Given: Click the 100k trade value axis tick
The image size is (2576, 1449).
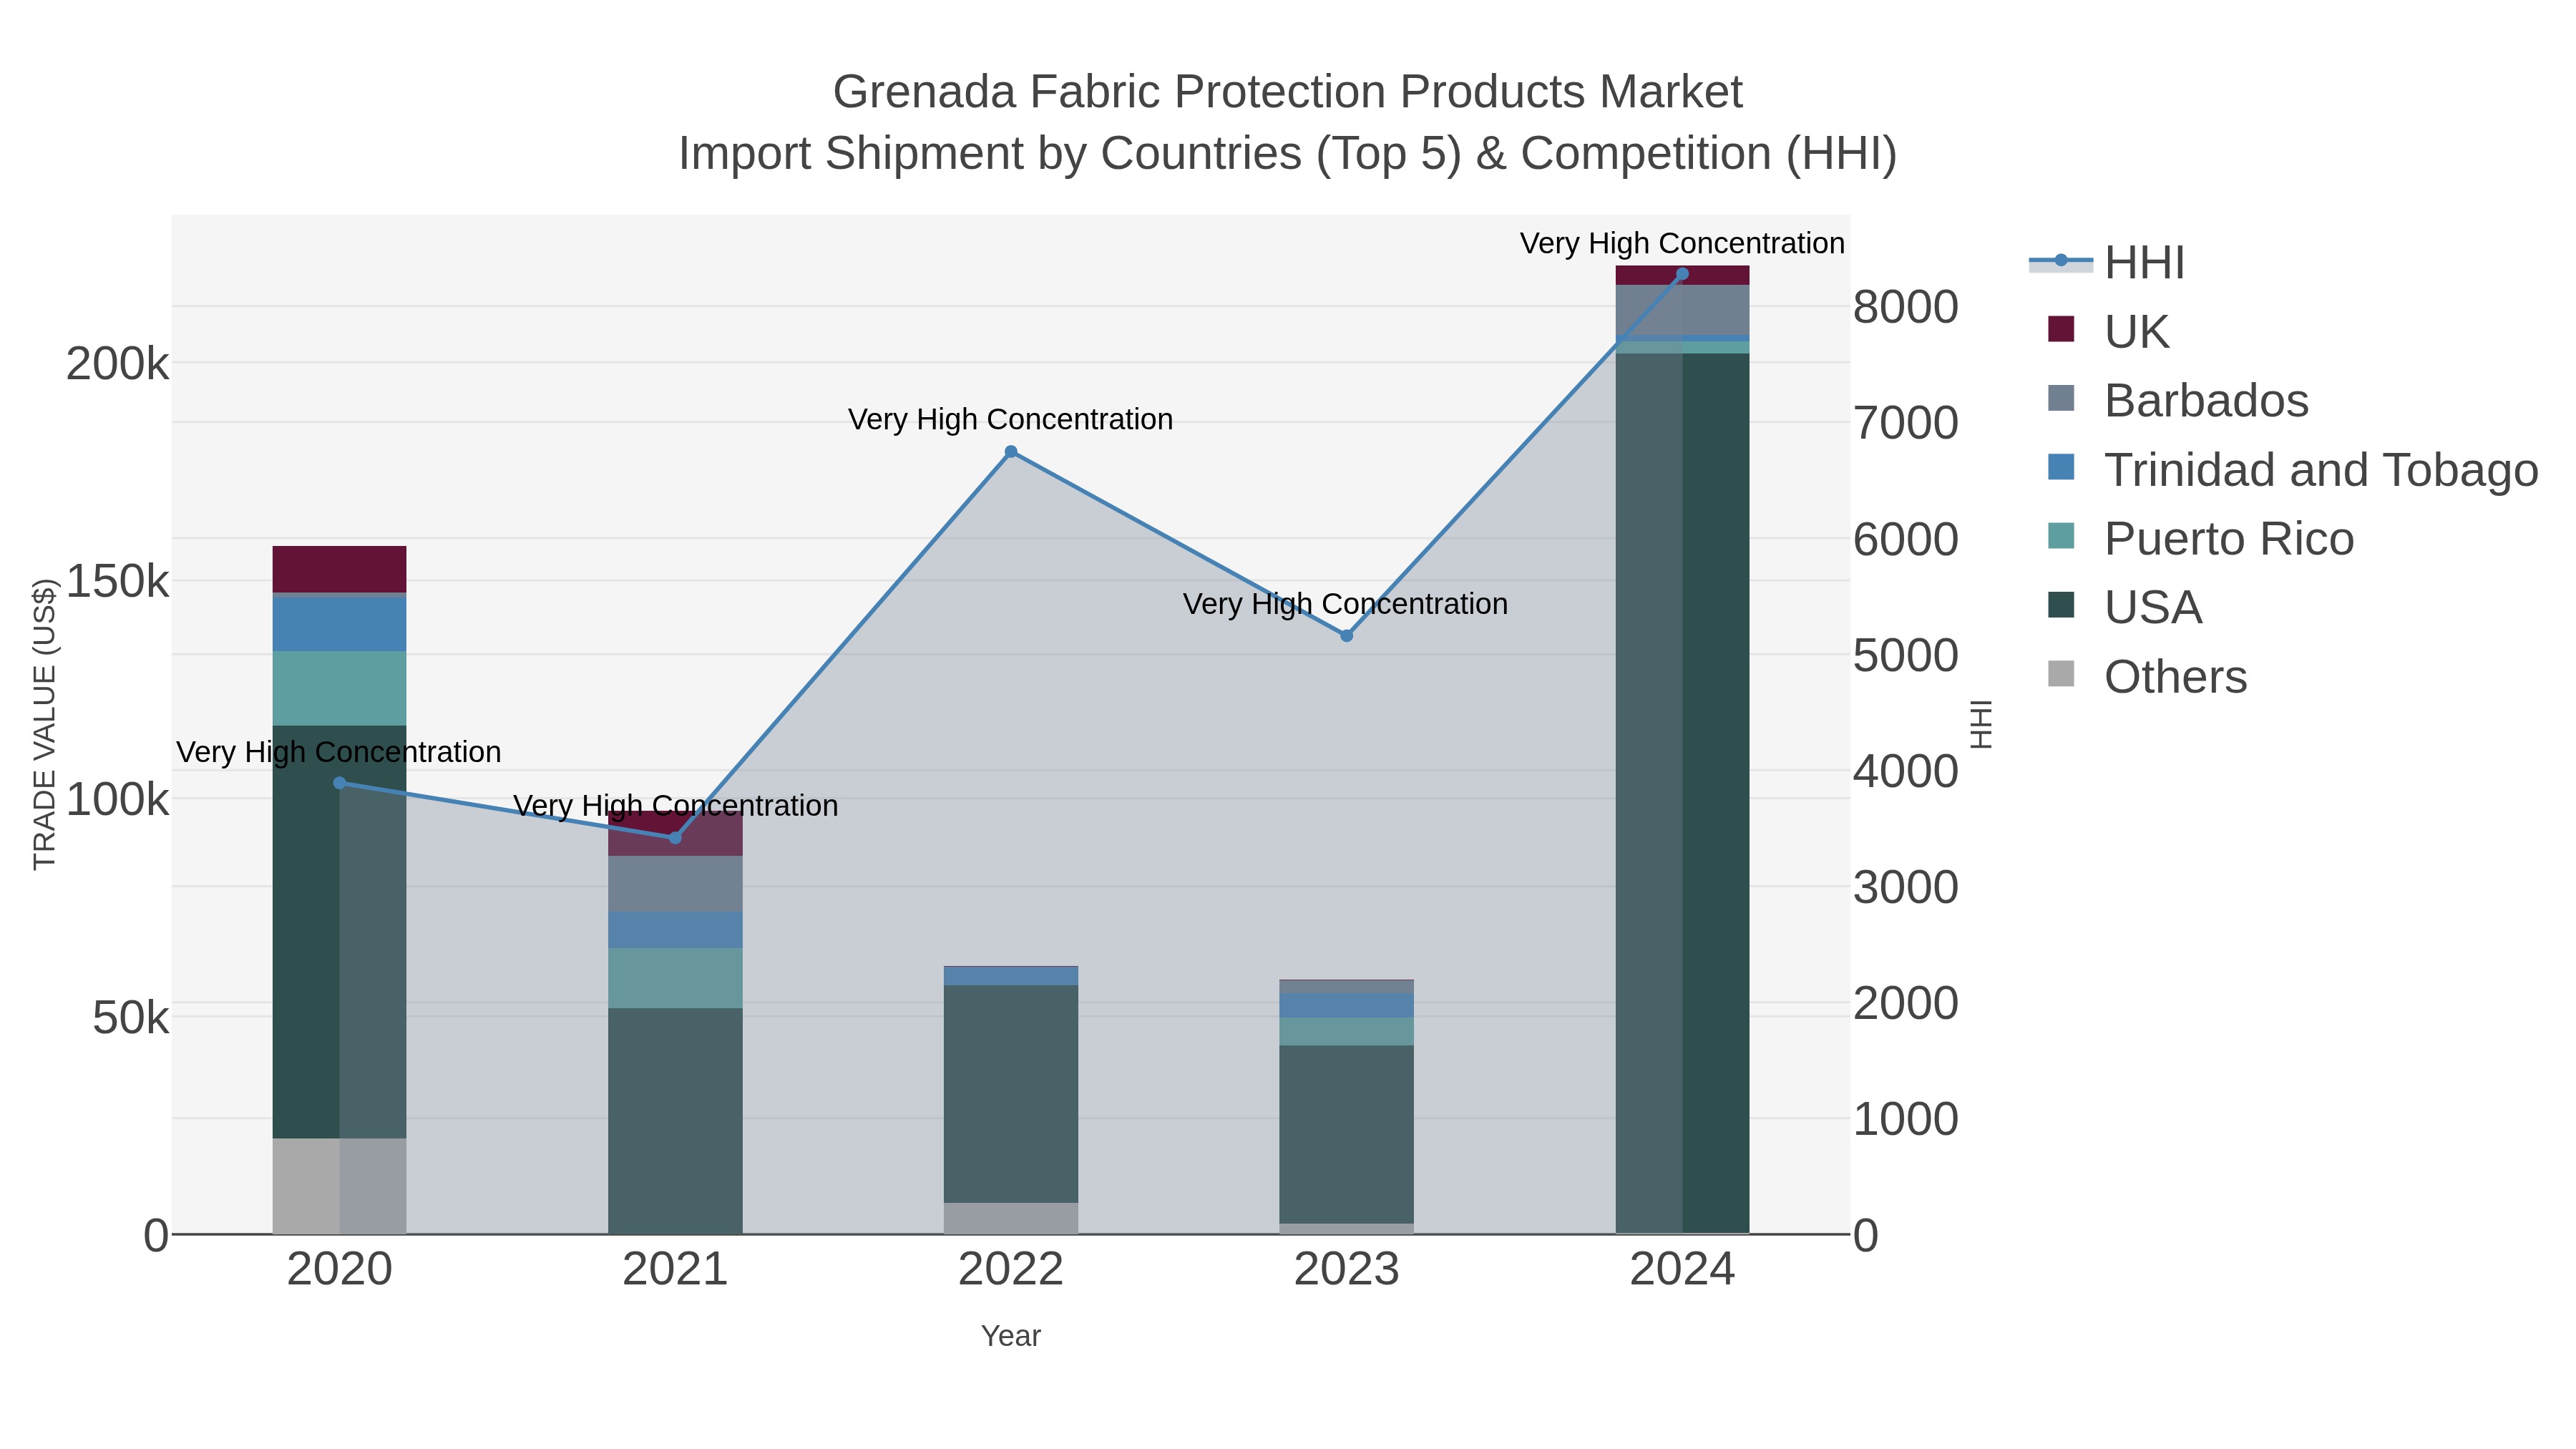Looking at the screenshot, I should tap(117, 800).
